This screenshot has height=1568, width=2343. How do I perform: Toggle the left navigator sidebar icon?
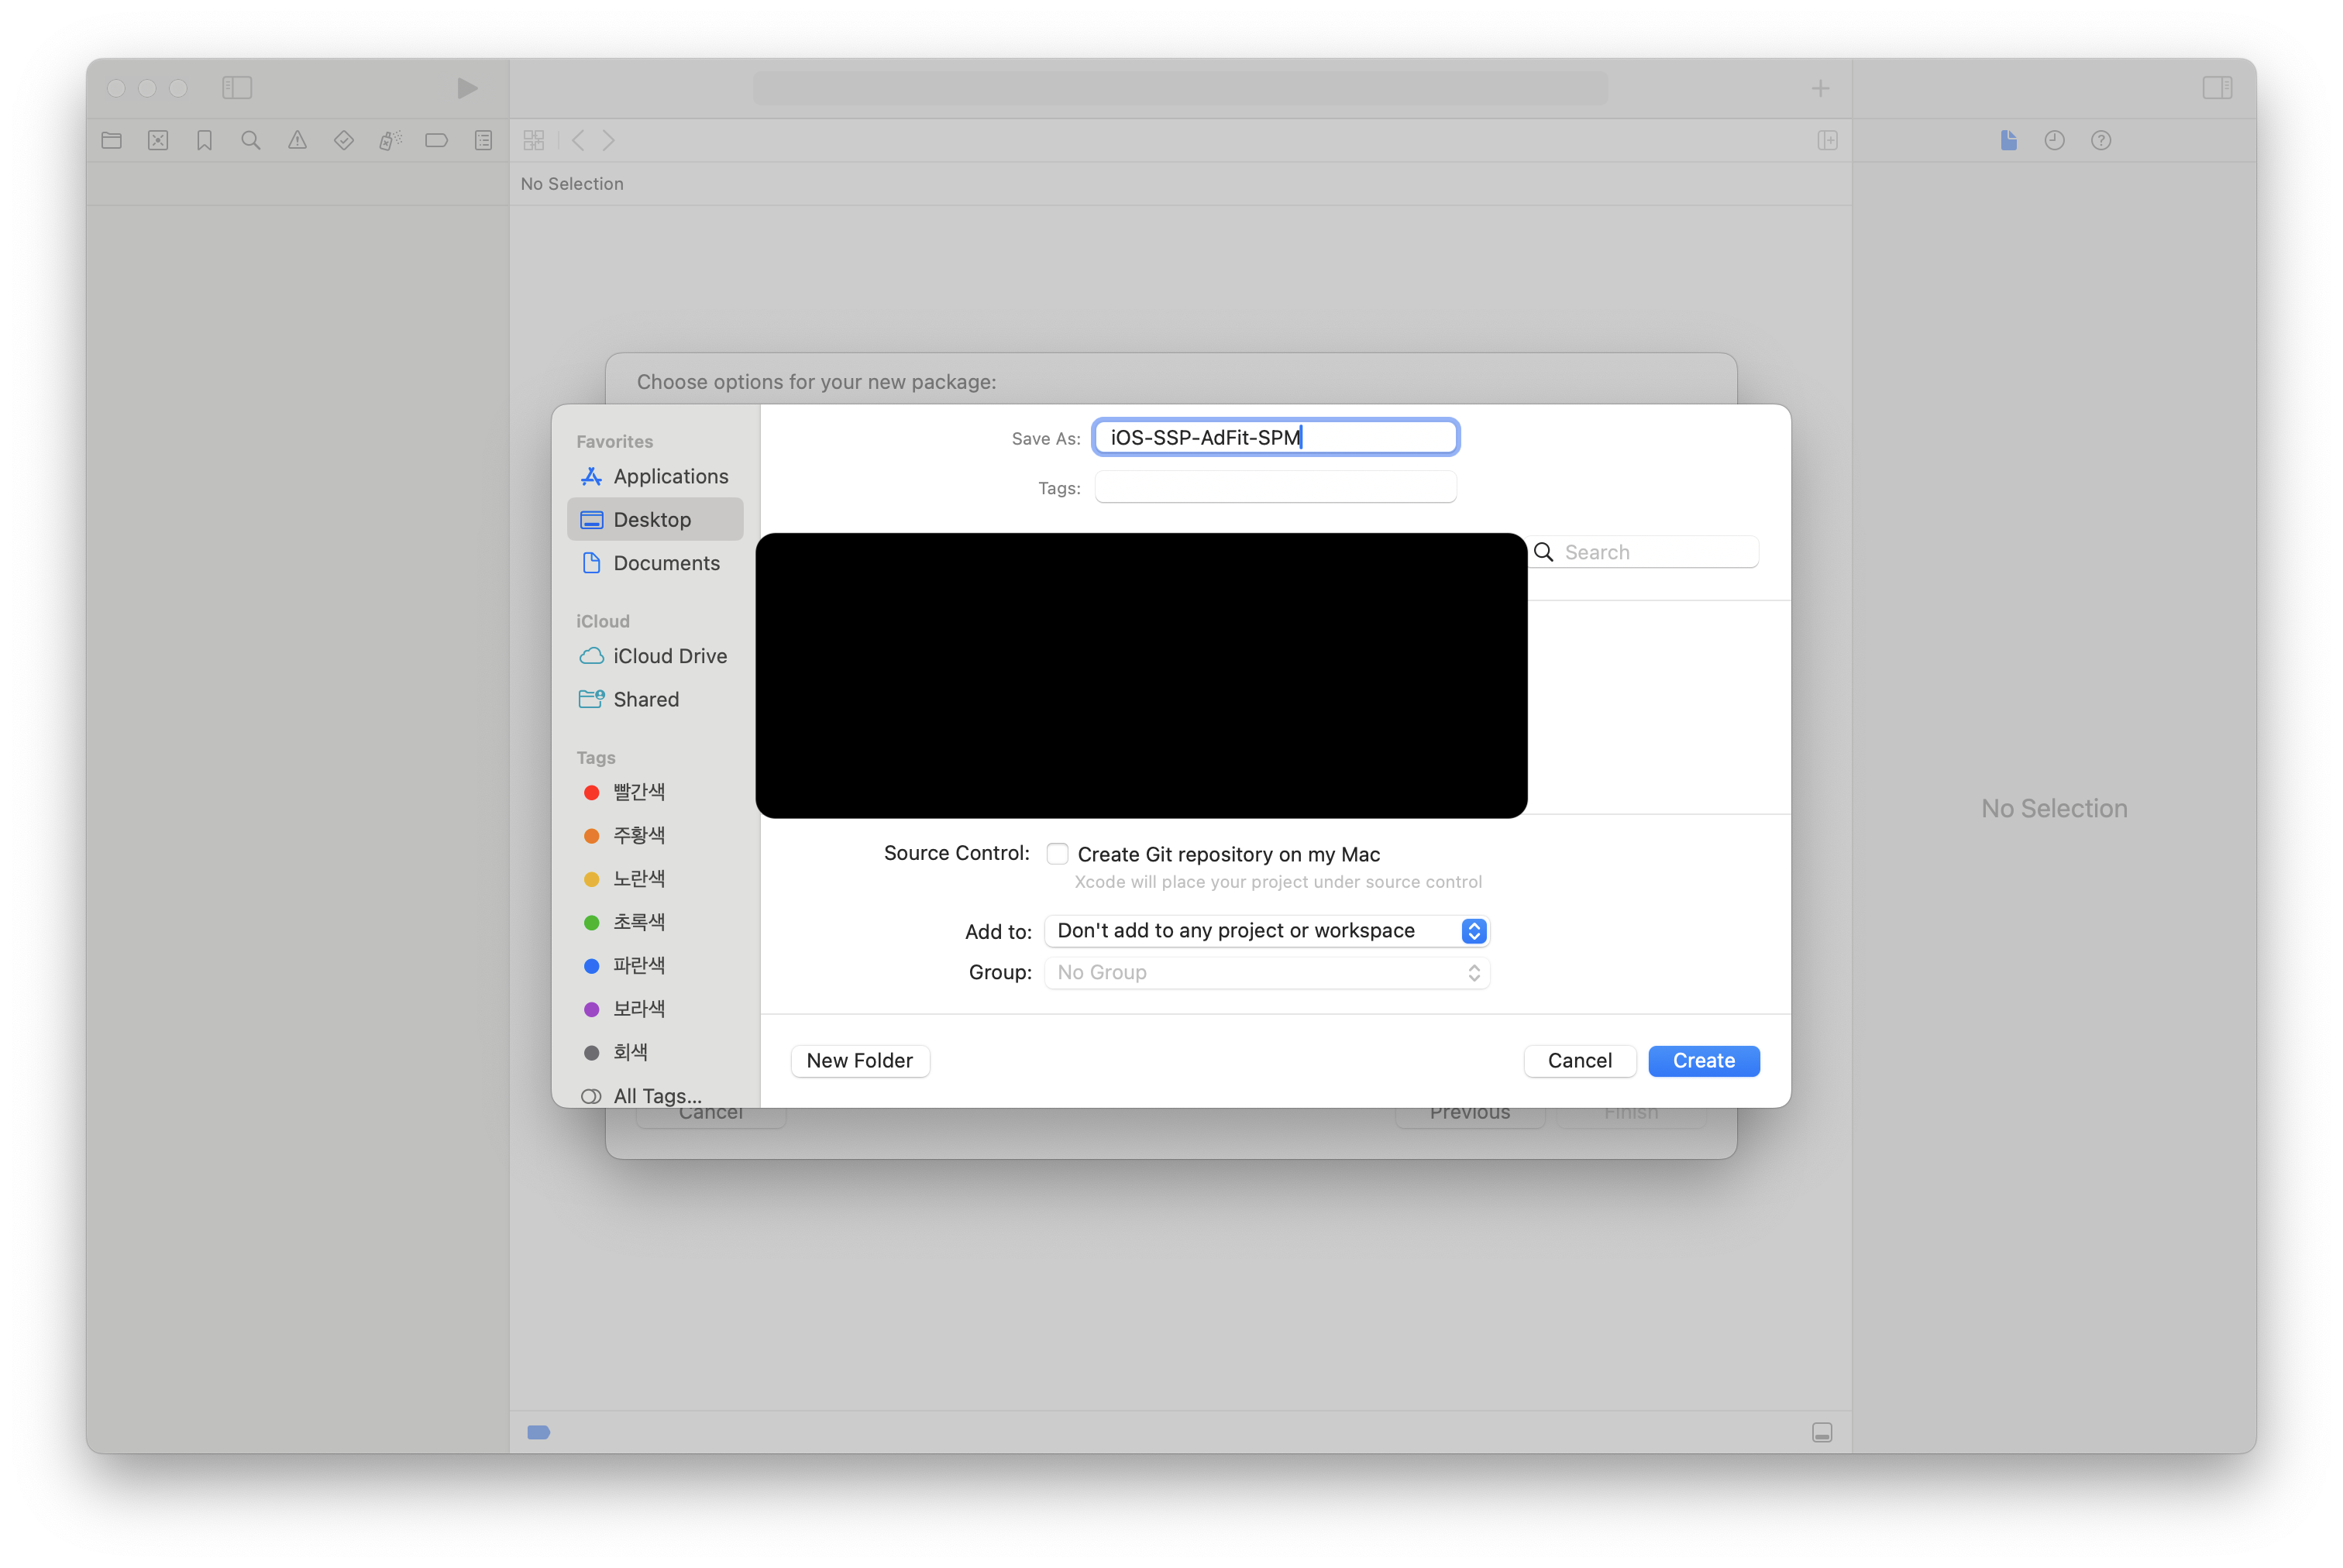click(237, 88)
